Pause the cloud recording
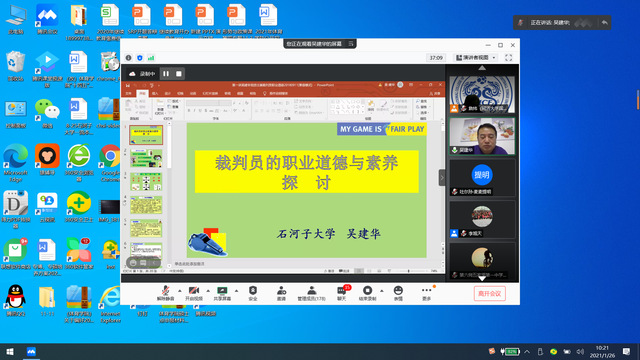The width and height of the screenshot is (640, 360). click(166, 73)
